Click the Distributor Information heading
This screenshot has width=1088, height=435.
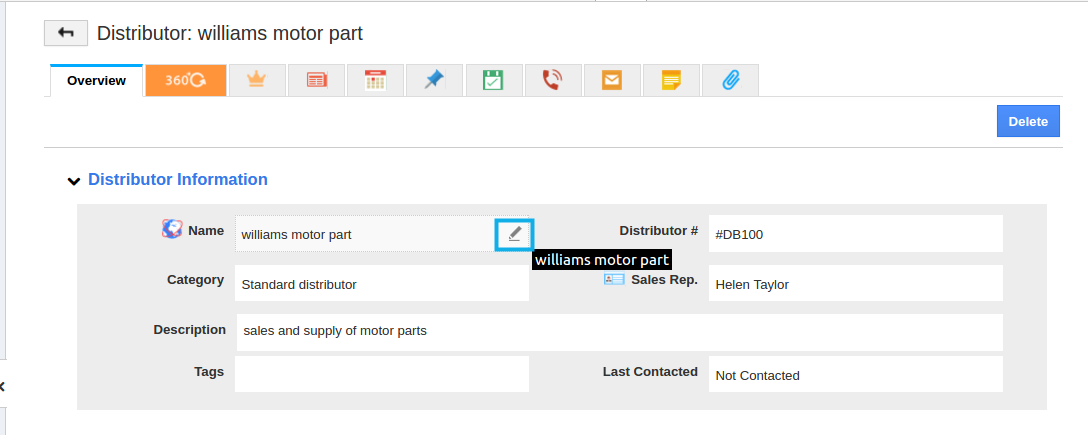(x=178, y=179)
